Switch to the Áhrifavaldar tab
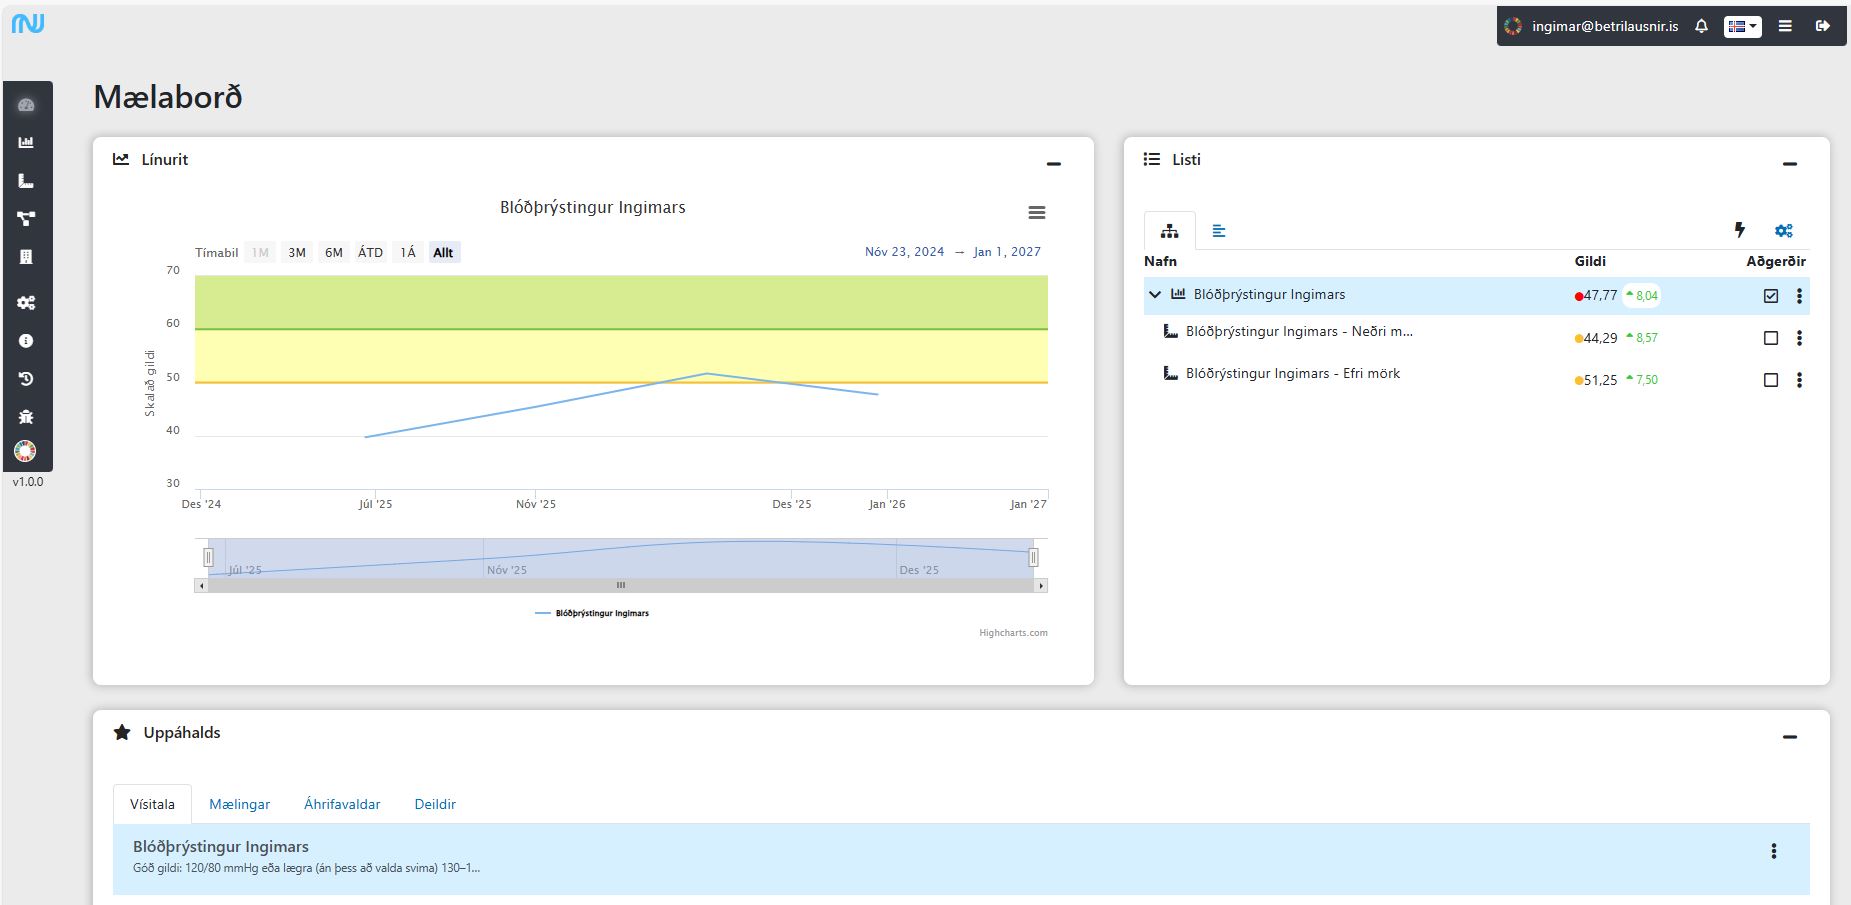1851x905 pixels. click(342, 804)
